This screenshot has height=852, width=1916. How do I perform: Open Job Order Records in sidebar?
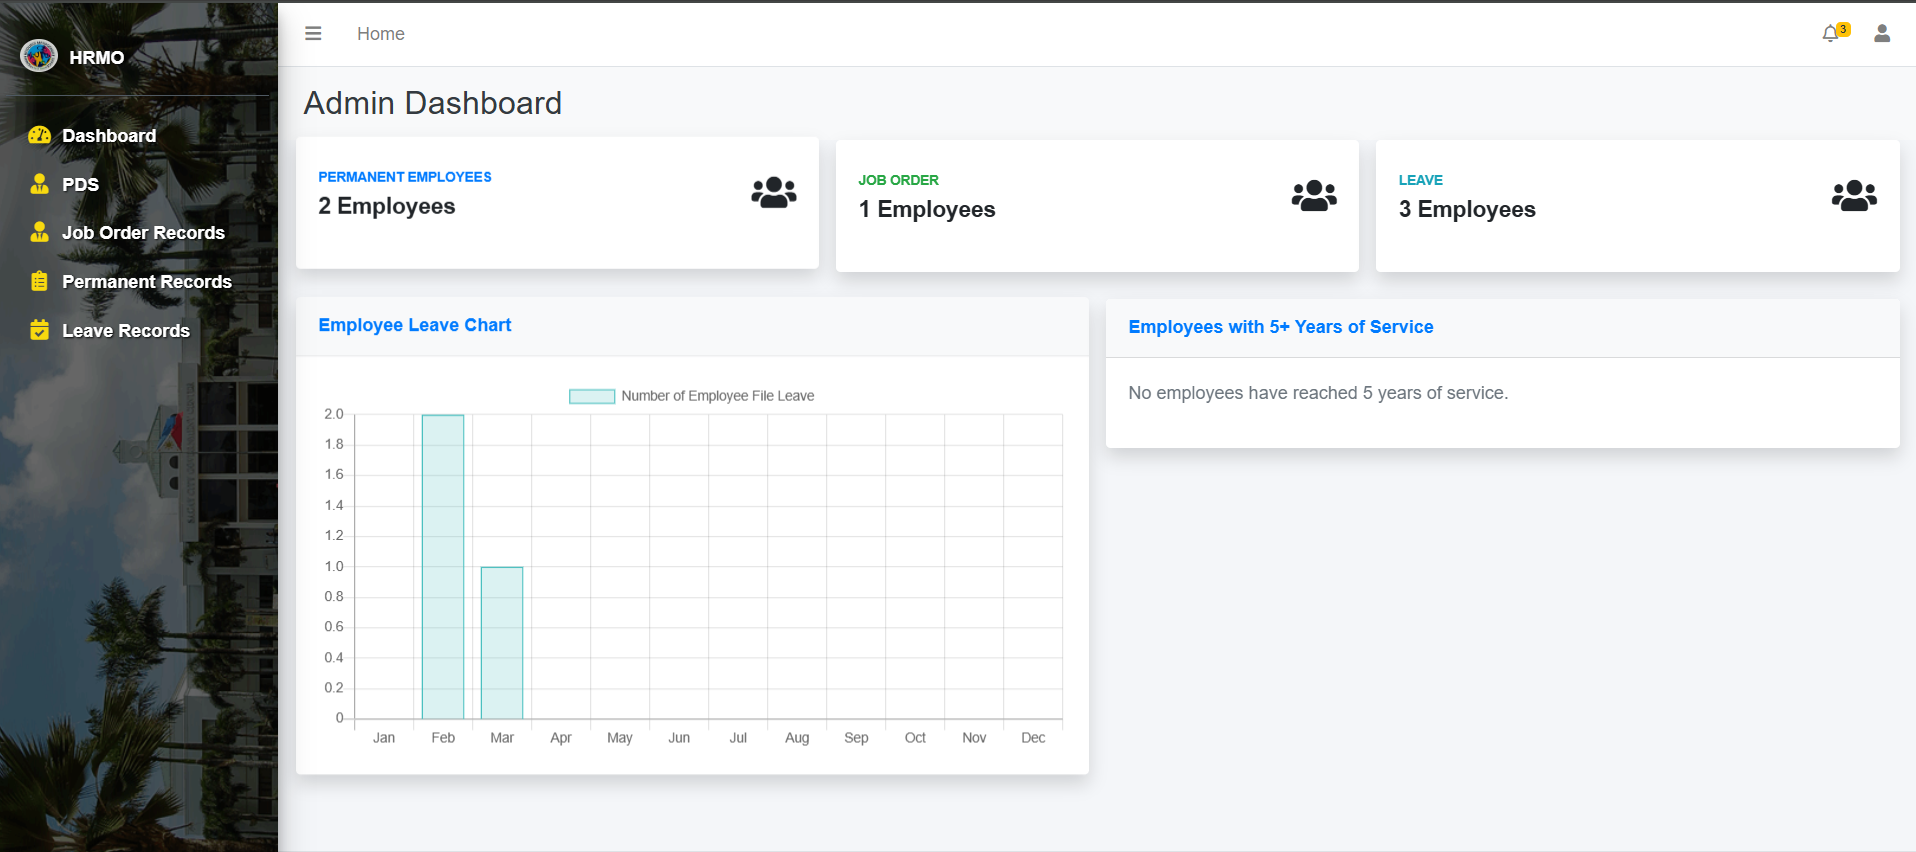coord(143,233)
